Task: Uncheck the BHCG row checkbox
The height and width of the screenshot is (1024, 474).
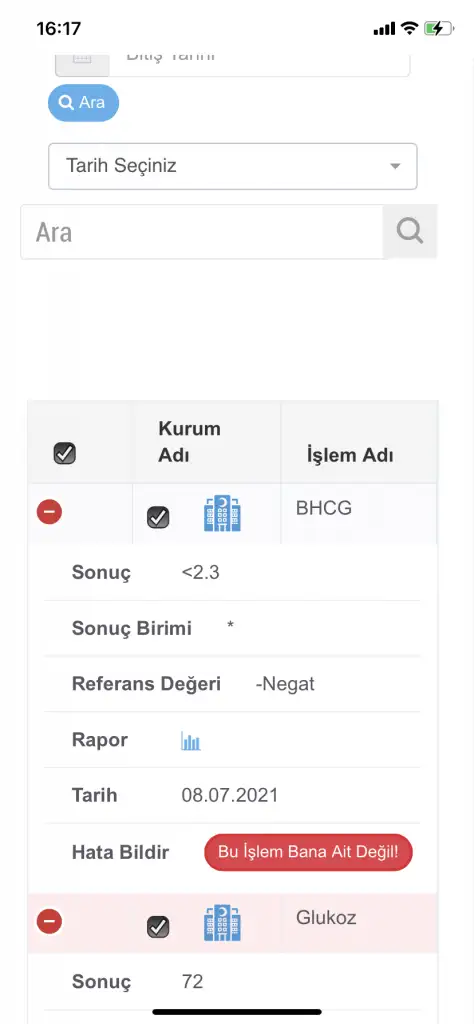Action: pyautogui.click(x=158, y=517)
